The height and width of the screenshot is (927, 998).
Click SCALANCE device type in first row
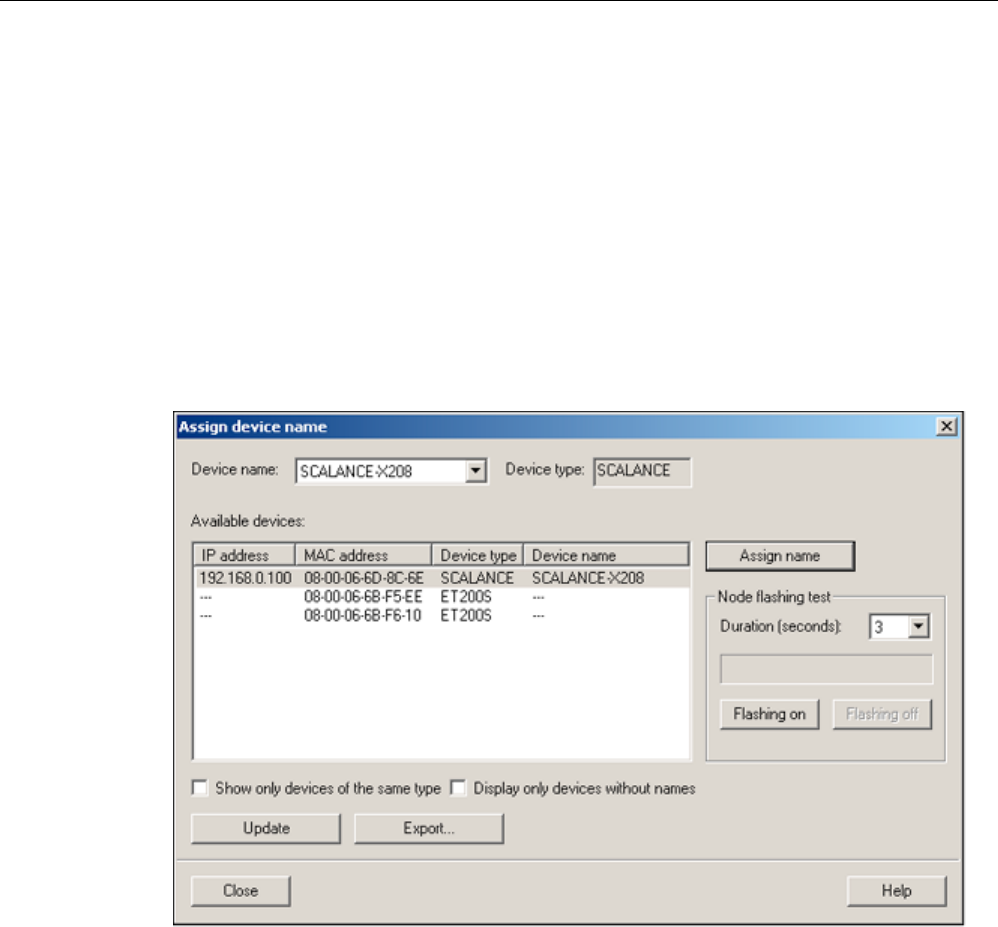[477, 578]
